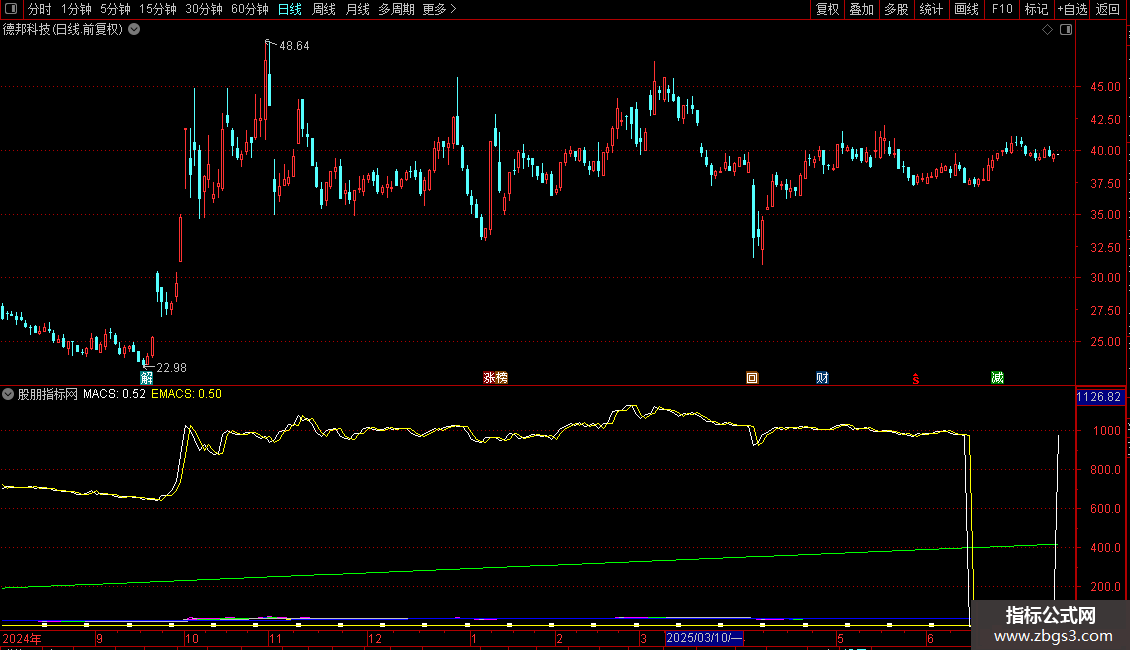This screenshot has height=650, width=1130.
Task: Activate the 画线 drawing tools
Action: [x=966, y=9]
